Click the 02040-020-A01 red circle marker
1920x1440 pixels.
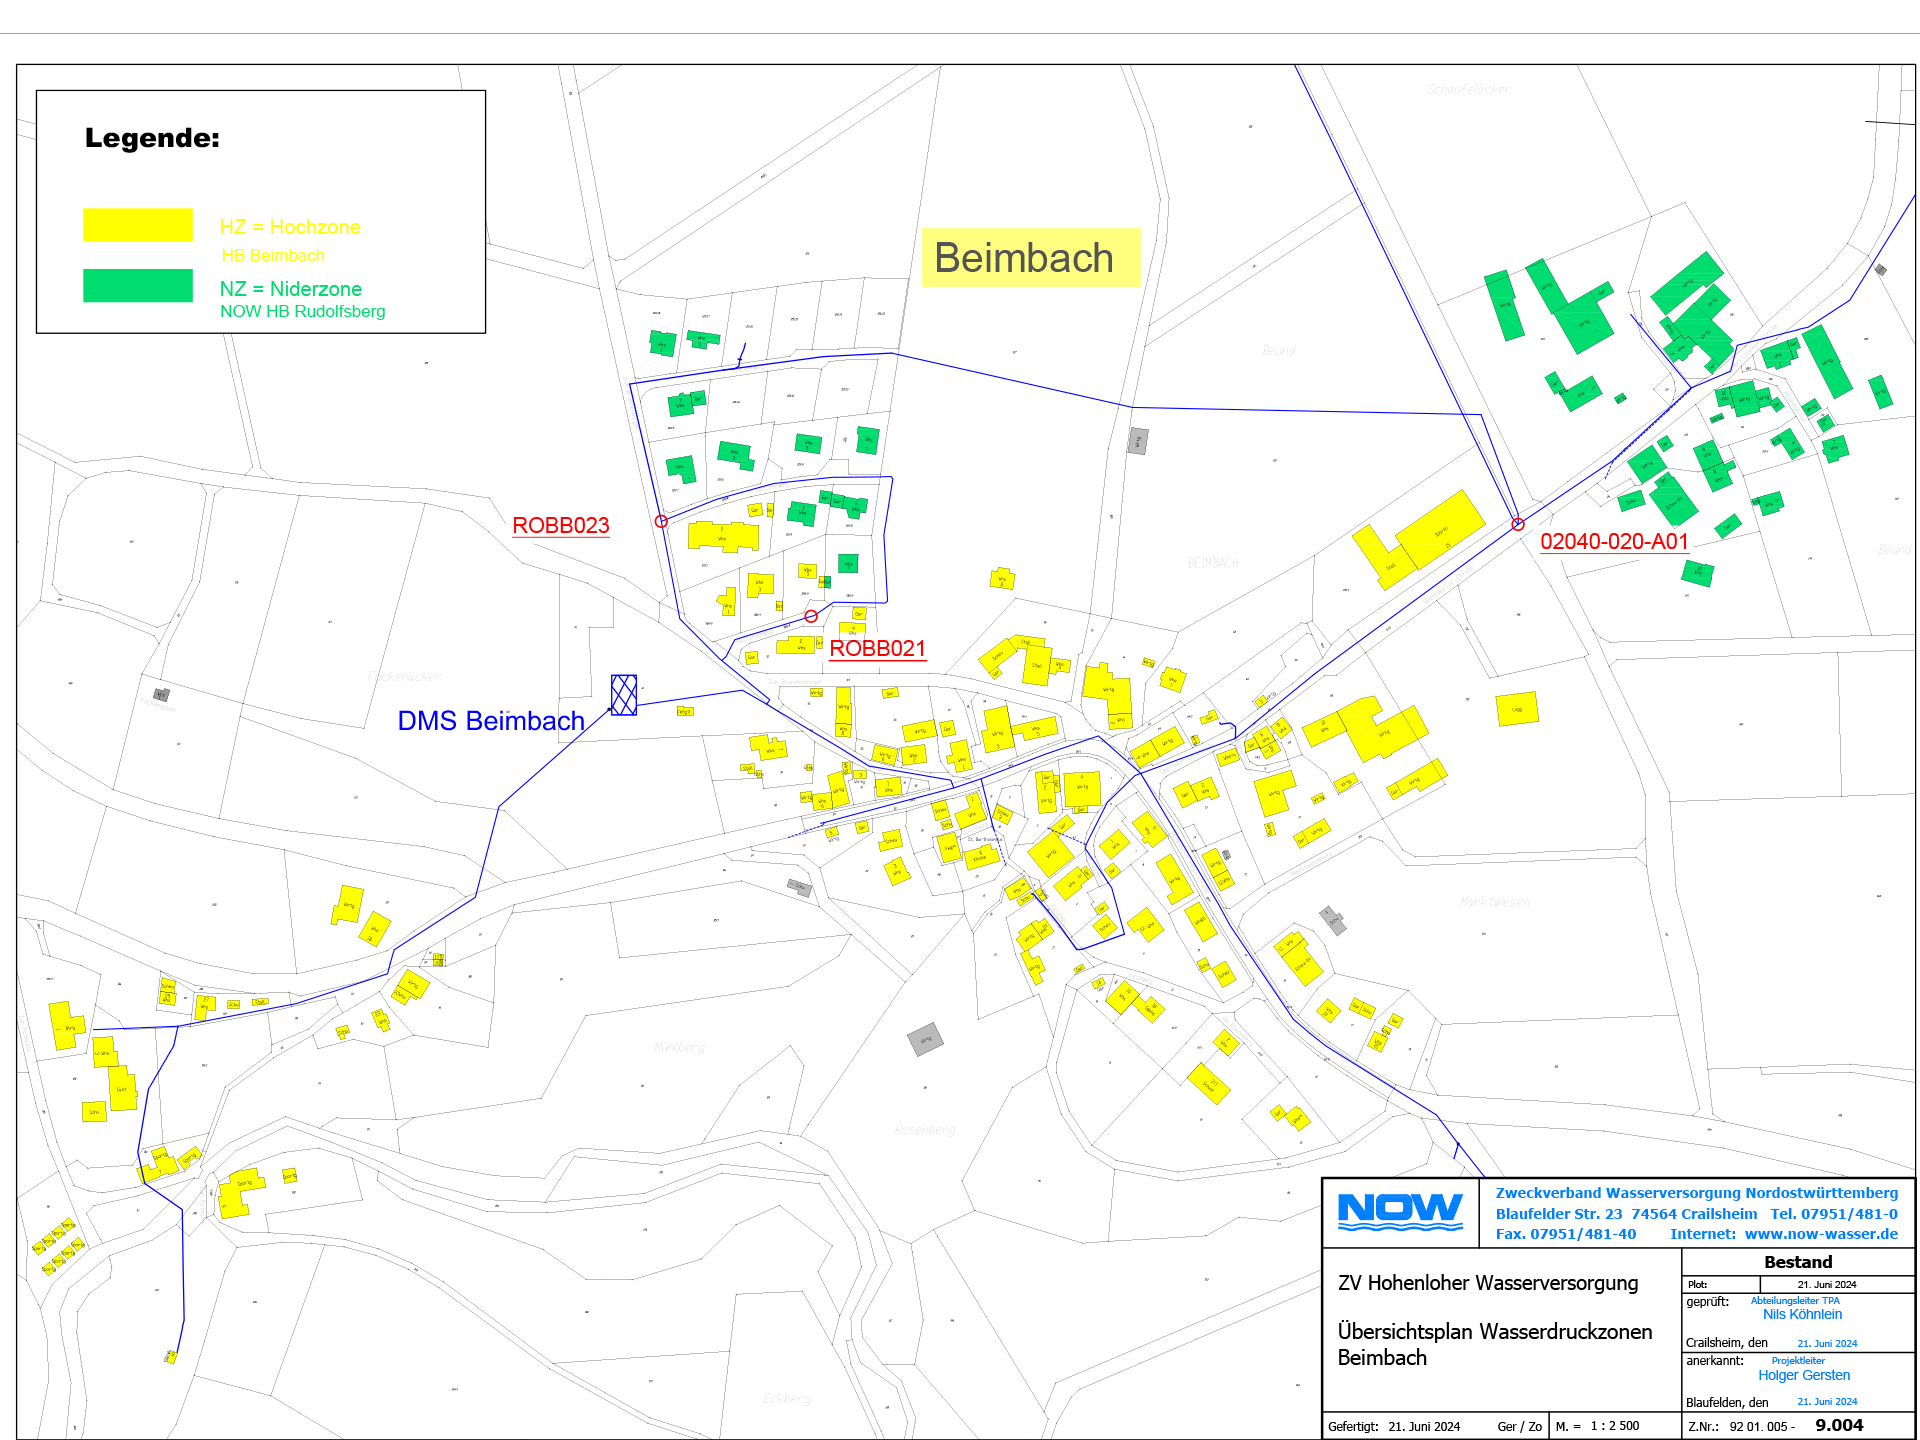point(1518,524)
